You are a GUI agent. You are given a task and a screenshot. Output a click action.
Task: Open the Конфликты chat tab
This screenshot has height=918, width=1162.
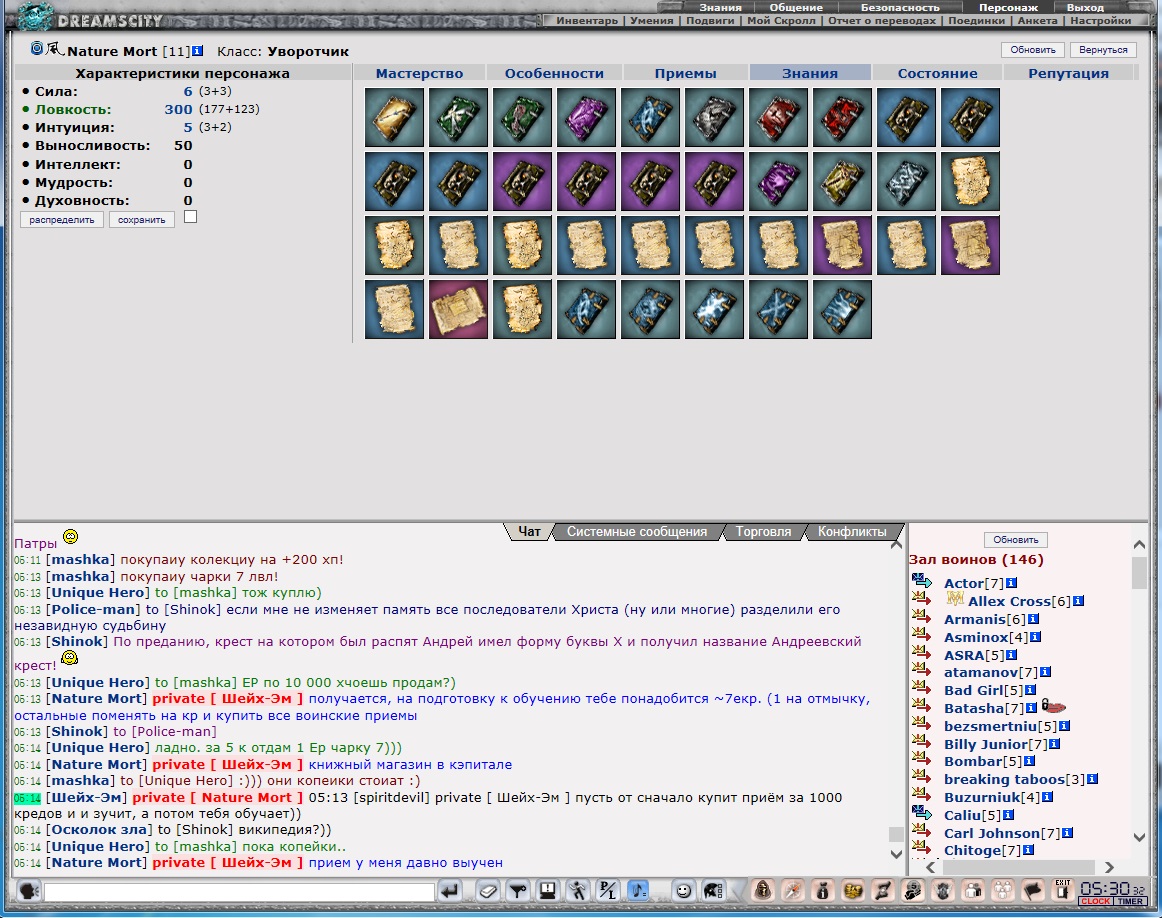pyautogui.click(x=852, y=531)
